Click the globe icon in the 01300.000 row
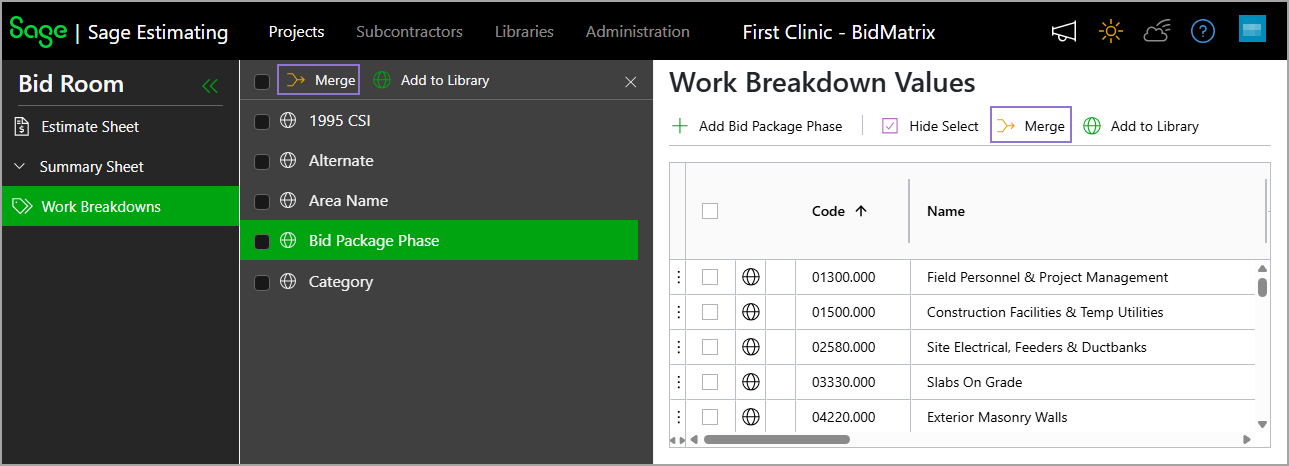This screenshot has width=1289, height=466. pos(751,277)
